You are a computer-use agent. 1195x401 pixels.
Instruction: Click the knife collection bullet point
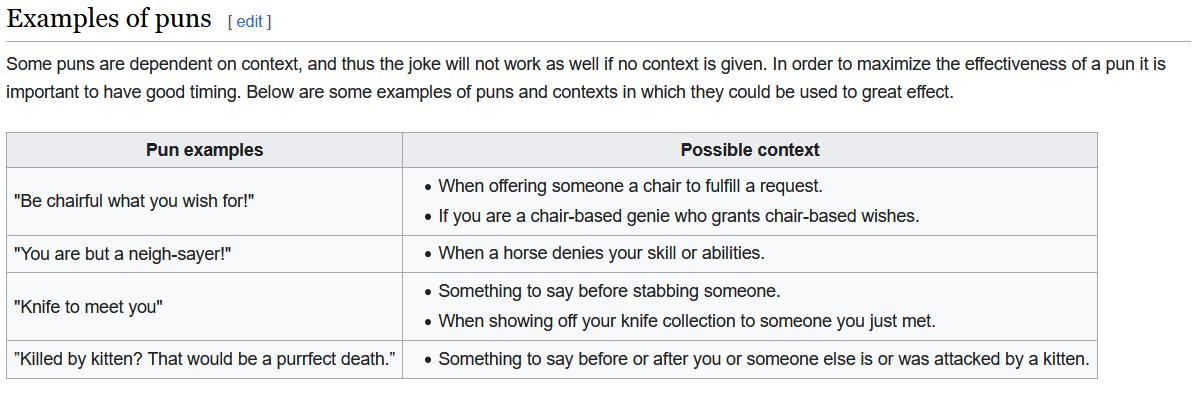click(686, 321)
